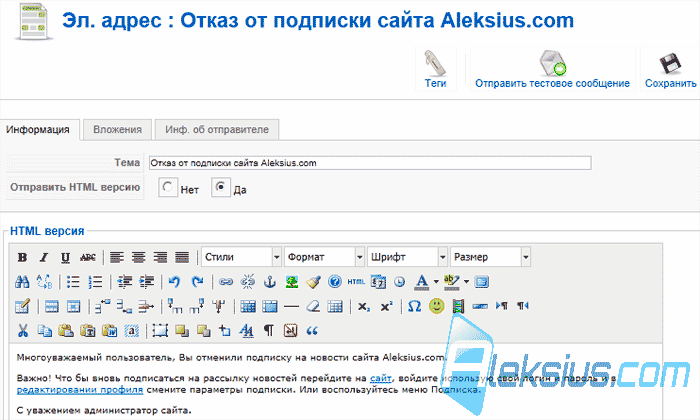Open the Размер size dropdown
Image resolution: width=700 pixels, height=420 pixels.
(491, 257)
